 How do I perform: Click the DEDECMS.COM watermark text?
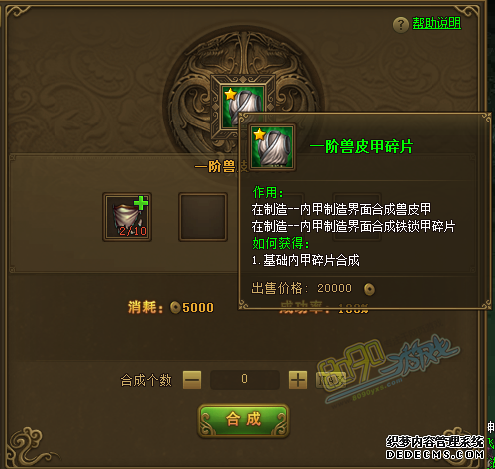[x=435, y=454]
